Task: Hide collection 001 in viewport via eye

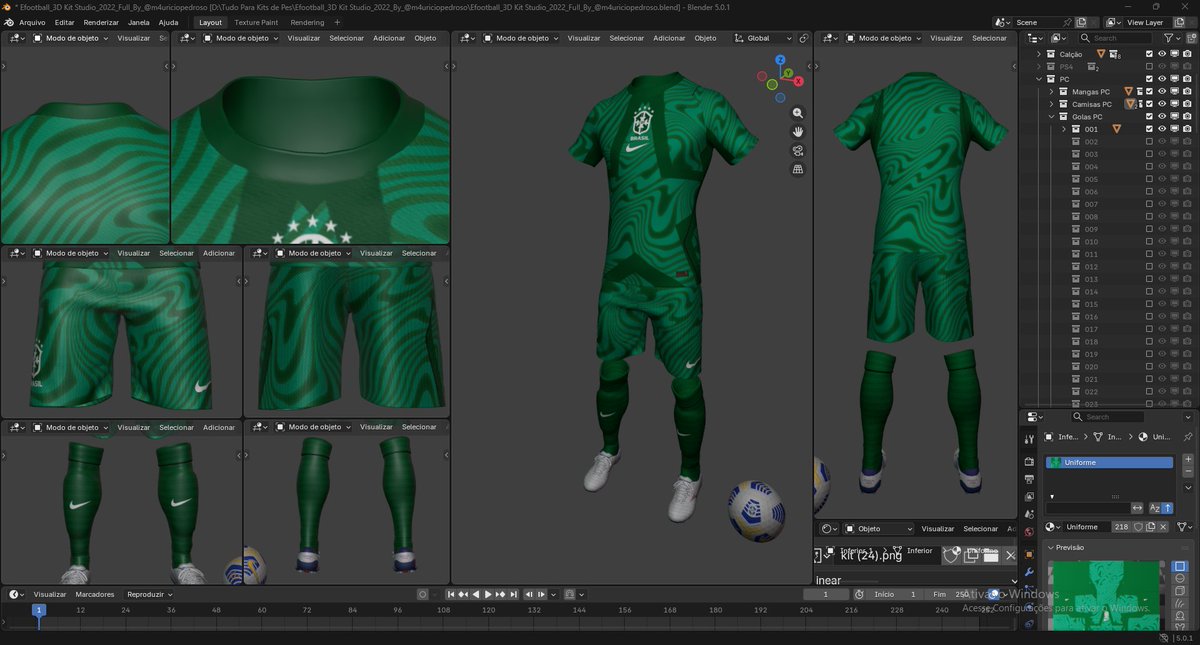Action: coord(1162,129)
